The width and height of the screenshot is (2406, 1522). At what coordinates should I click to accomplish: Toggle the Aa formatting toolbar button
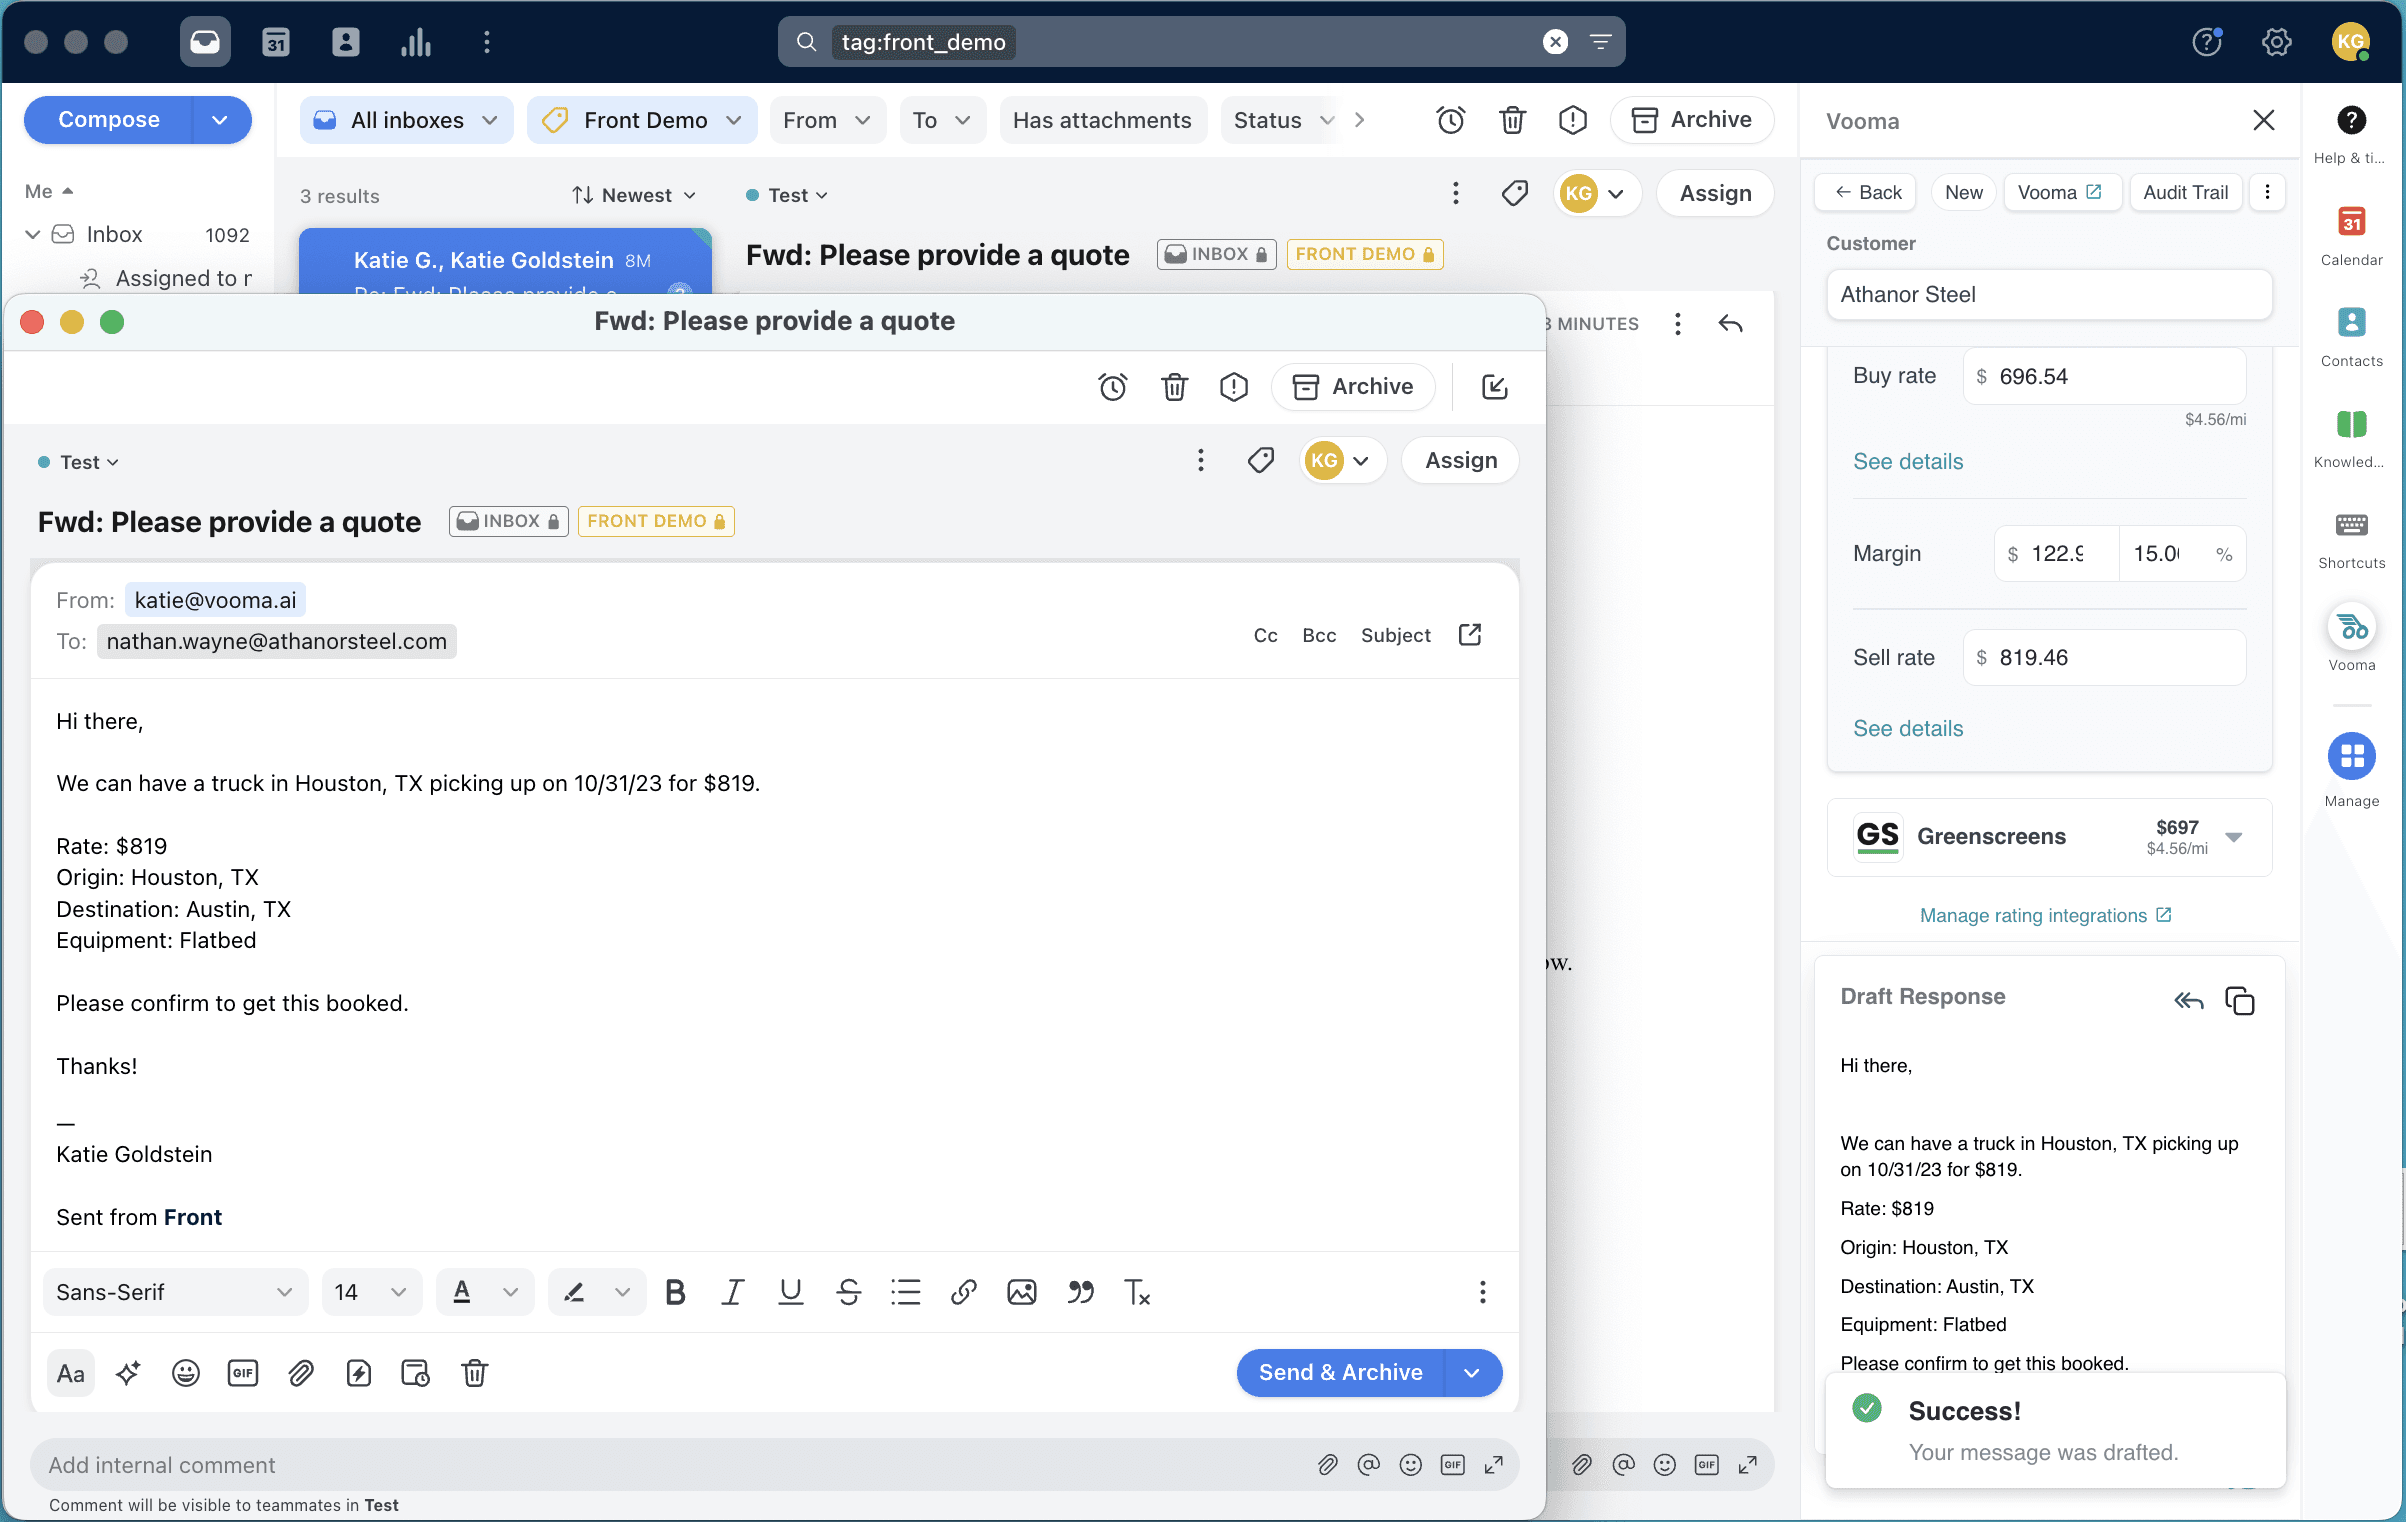[70, 1373]
